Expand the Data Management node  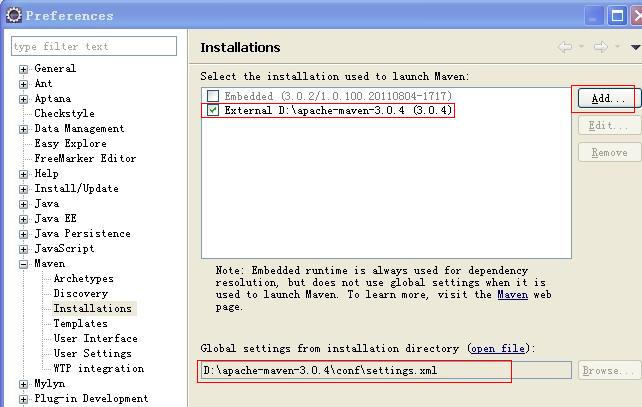pos(23,129)
